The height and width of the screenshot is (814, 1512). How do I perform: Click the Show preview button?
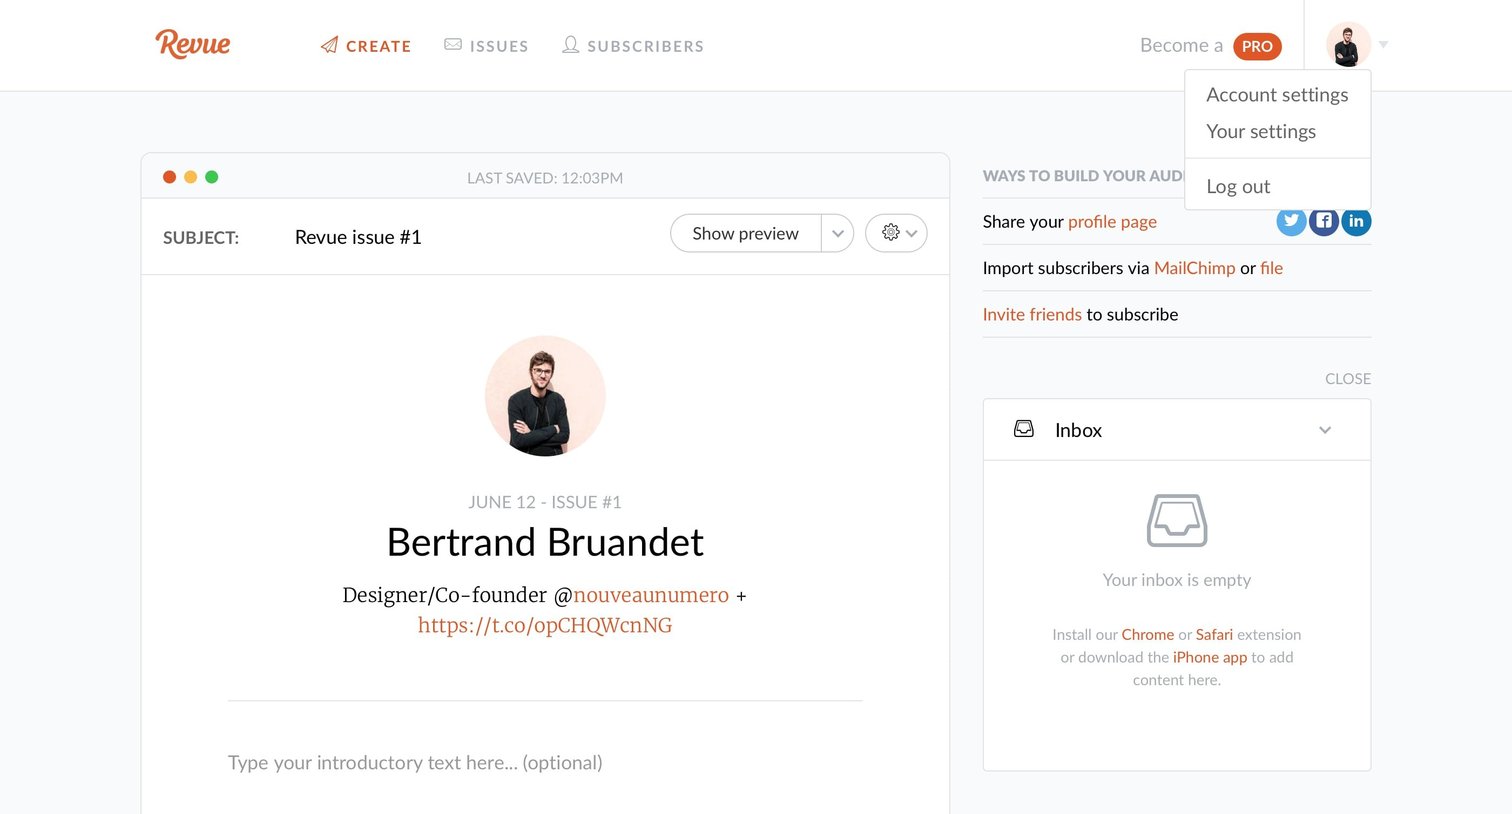(746, 233)
